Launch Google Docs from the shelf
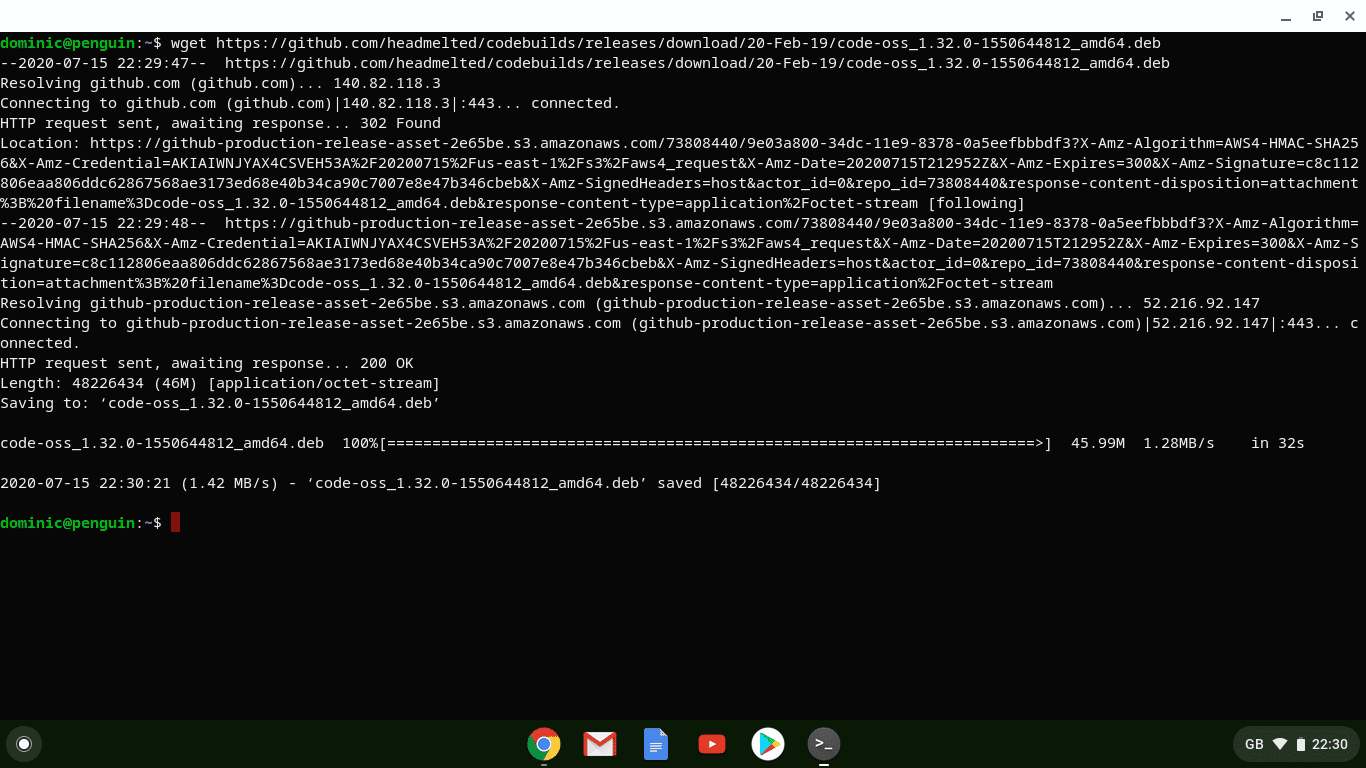The height and width of the screenshot is (768, 1366). pyautogui.click(x=655, y=744)
